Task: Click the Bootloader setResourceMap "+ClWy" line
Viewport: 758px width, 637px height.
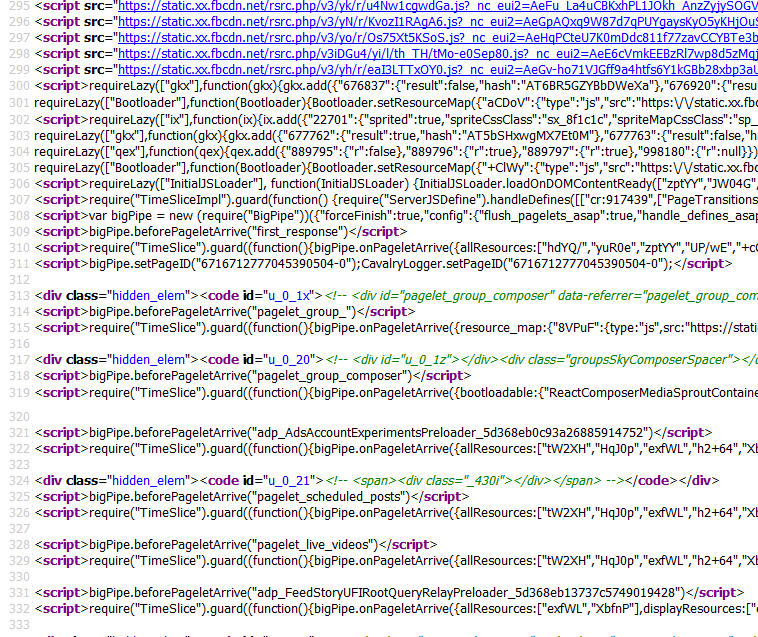Action: click(x=396, y=168)
